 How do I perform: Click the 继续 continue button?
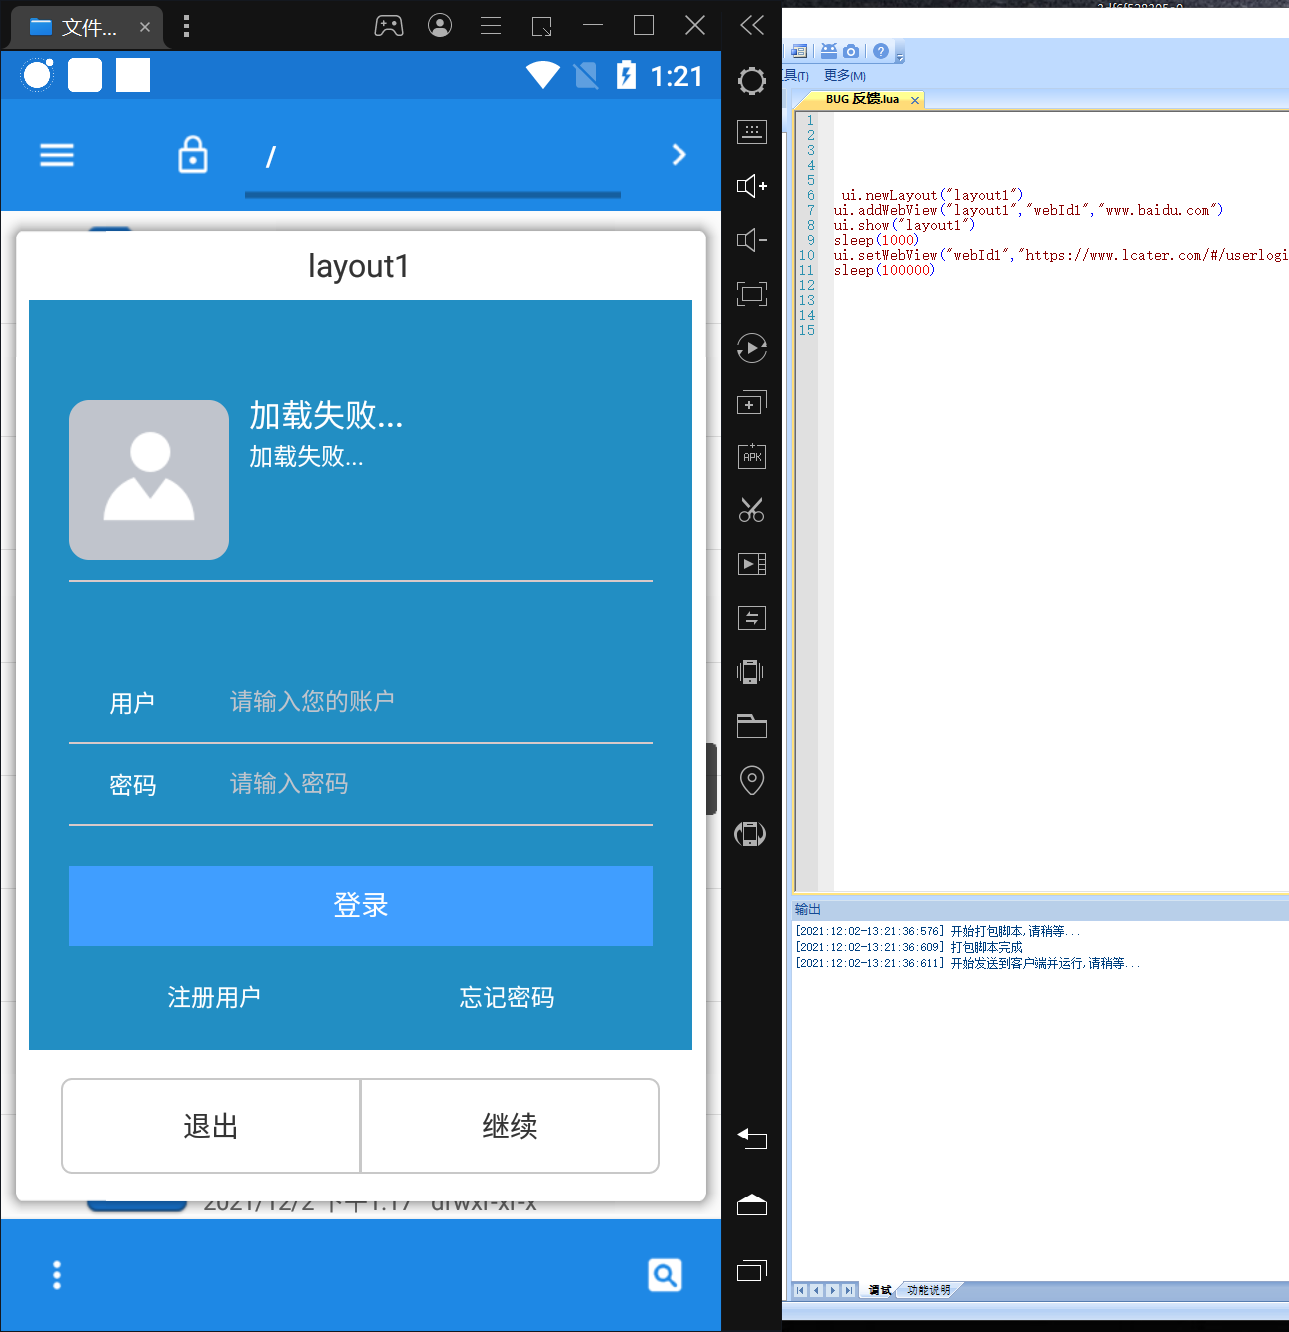pyautogui.click(x=510, y=1126)
